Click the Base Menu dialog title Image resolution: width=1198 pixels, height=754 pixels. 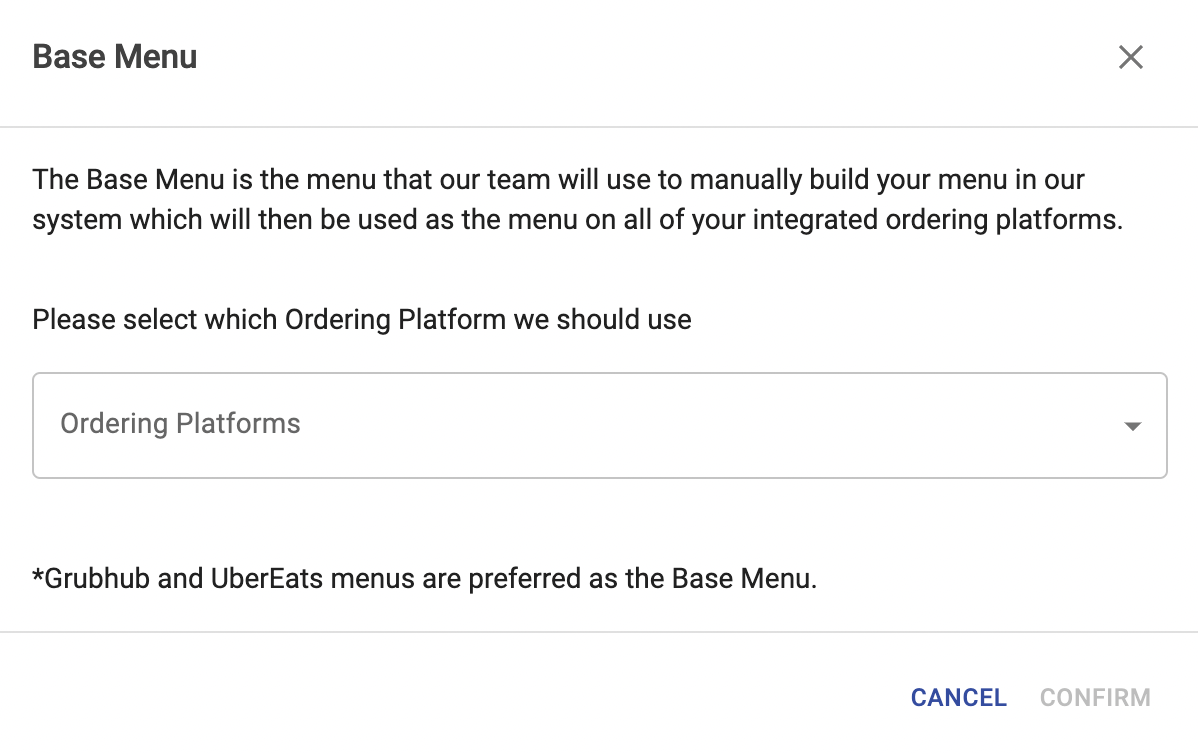pos(114,57)
